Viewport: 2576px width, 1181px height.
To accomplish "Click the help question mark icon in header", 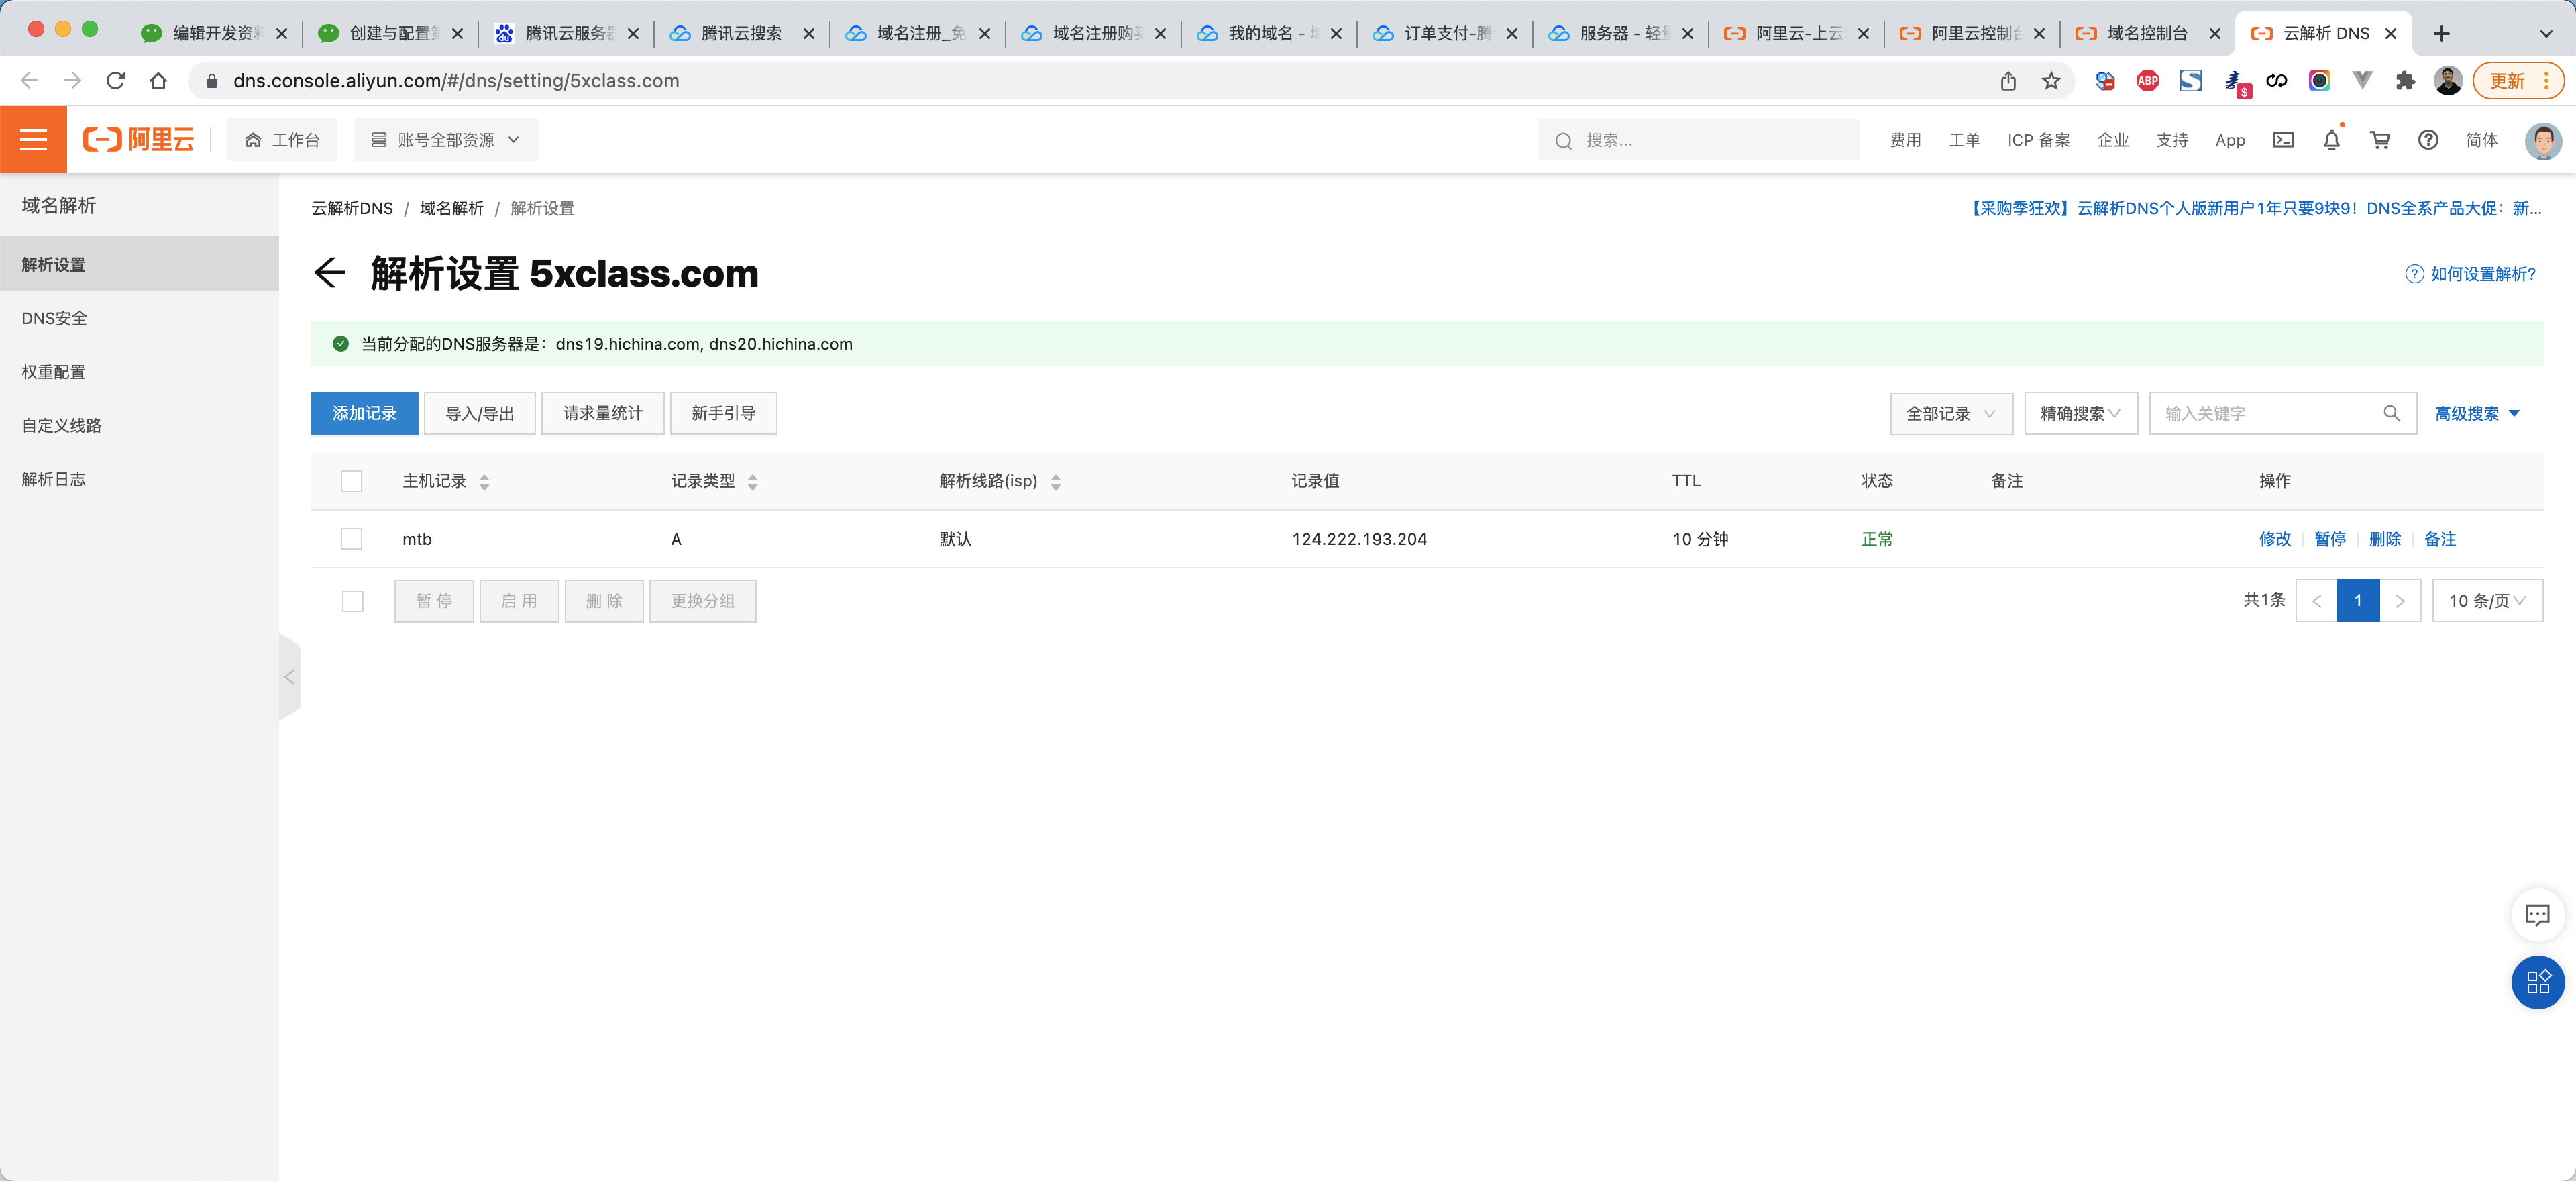I will click(x=2428, y=140).
